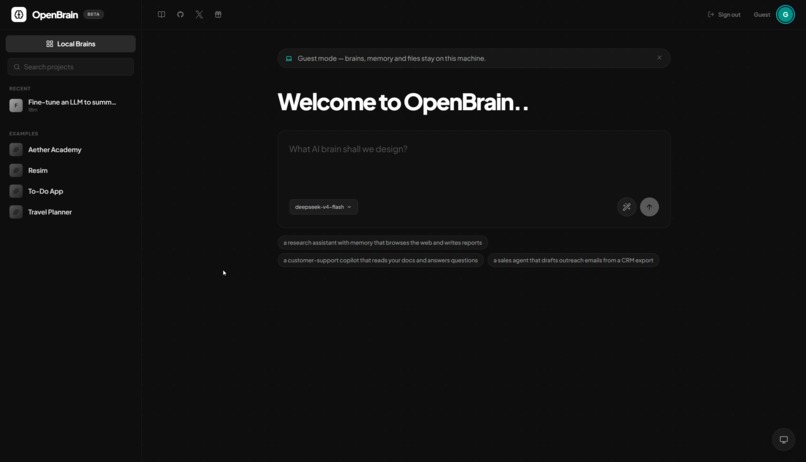The height and width of the screenshot is (462, 806).
Task: Open the GitHub icon link
Action: (180, 14)
